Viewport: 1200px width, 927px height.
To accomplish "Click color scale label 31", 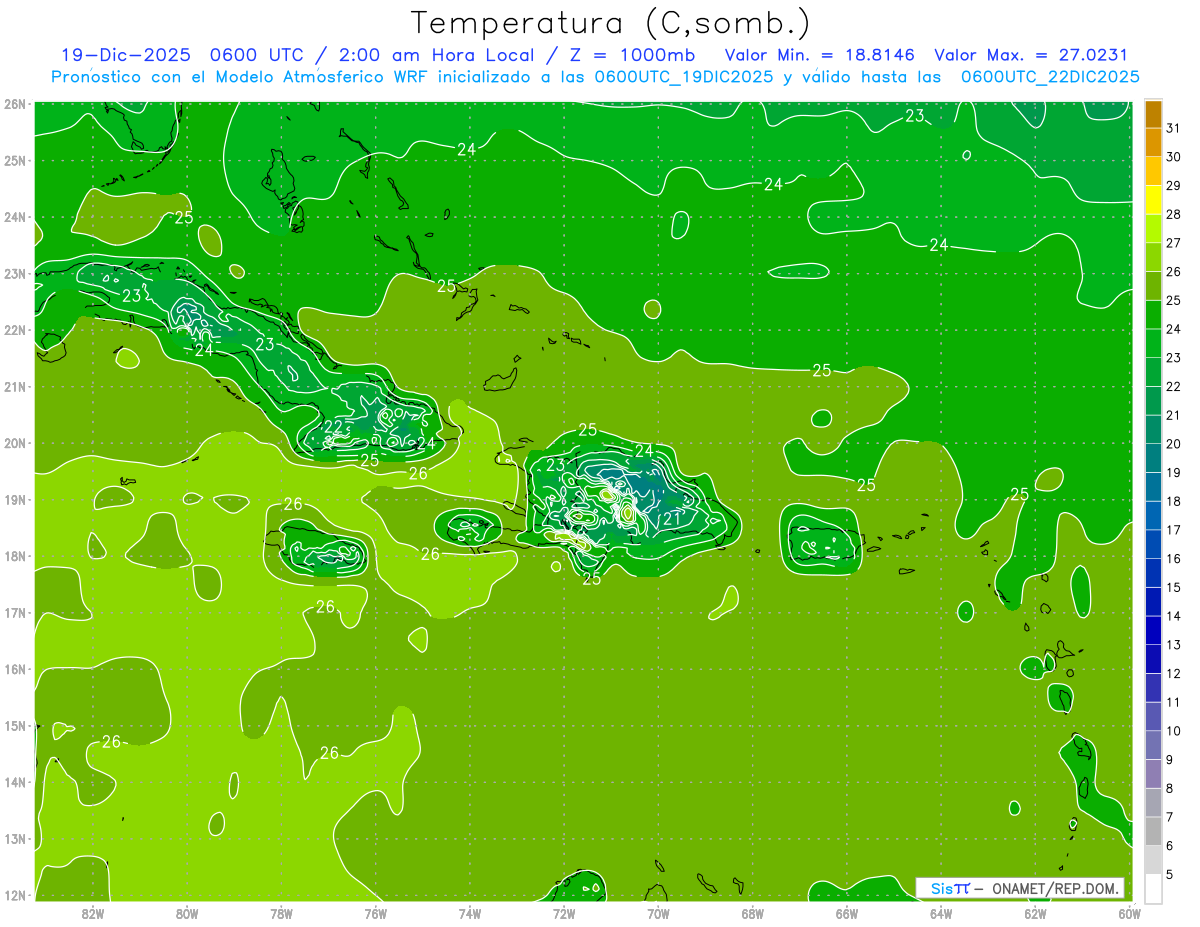I will pos(1173,129).
